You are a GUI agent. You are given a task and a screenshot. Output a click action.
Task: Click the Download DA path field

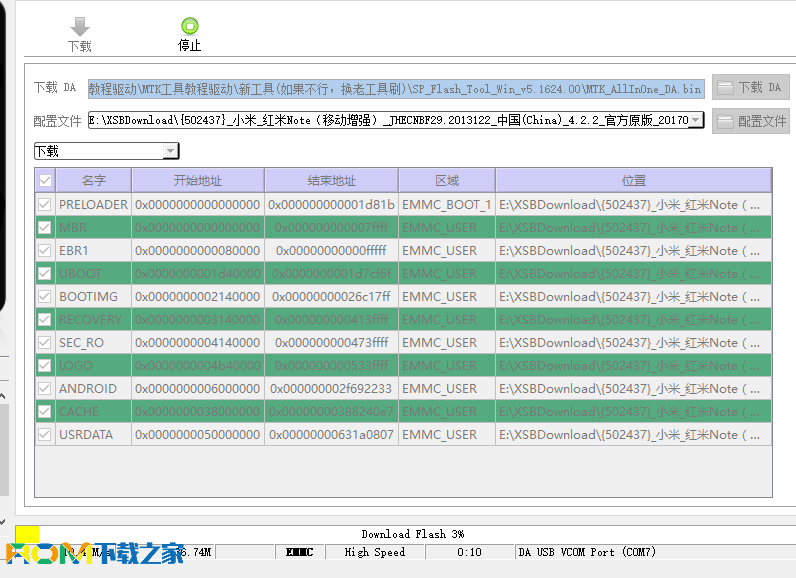click(396, 89)
